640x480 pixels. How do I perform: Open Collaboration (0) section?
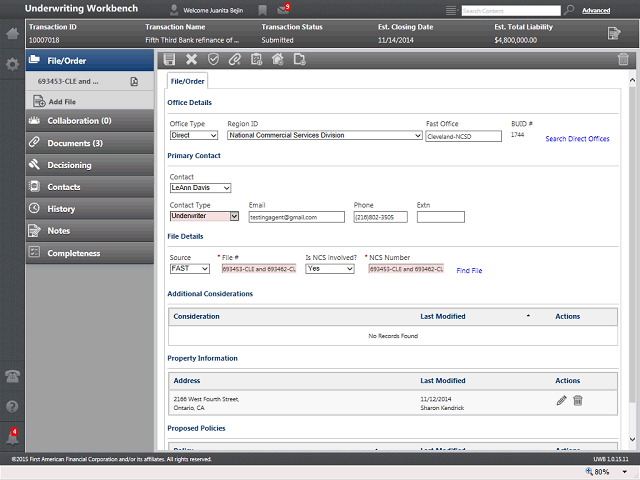click(90, 121)
